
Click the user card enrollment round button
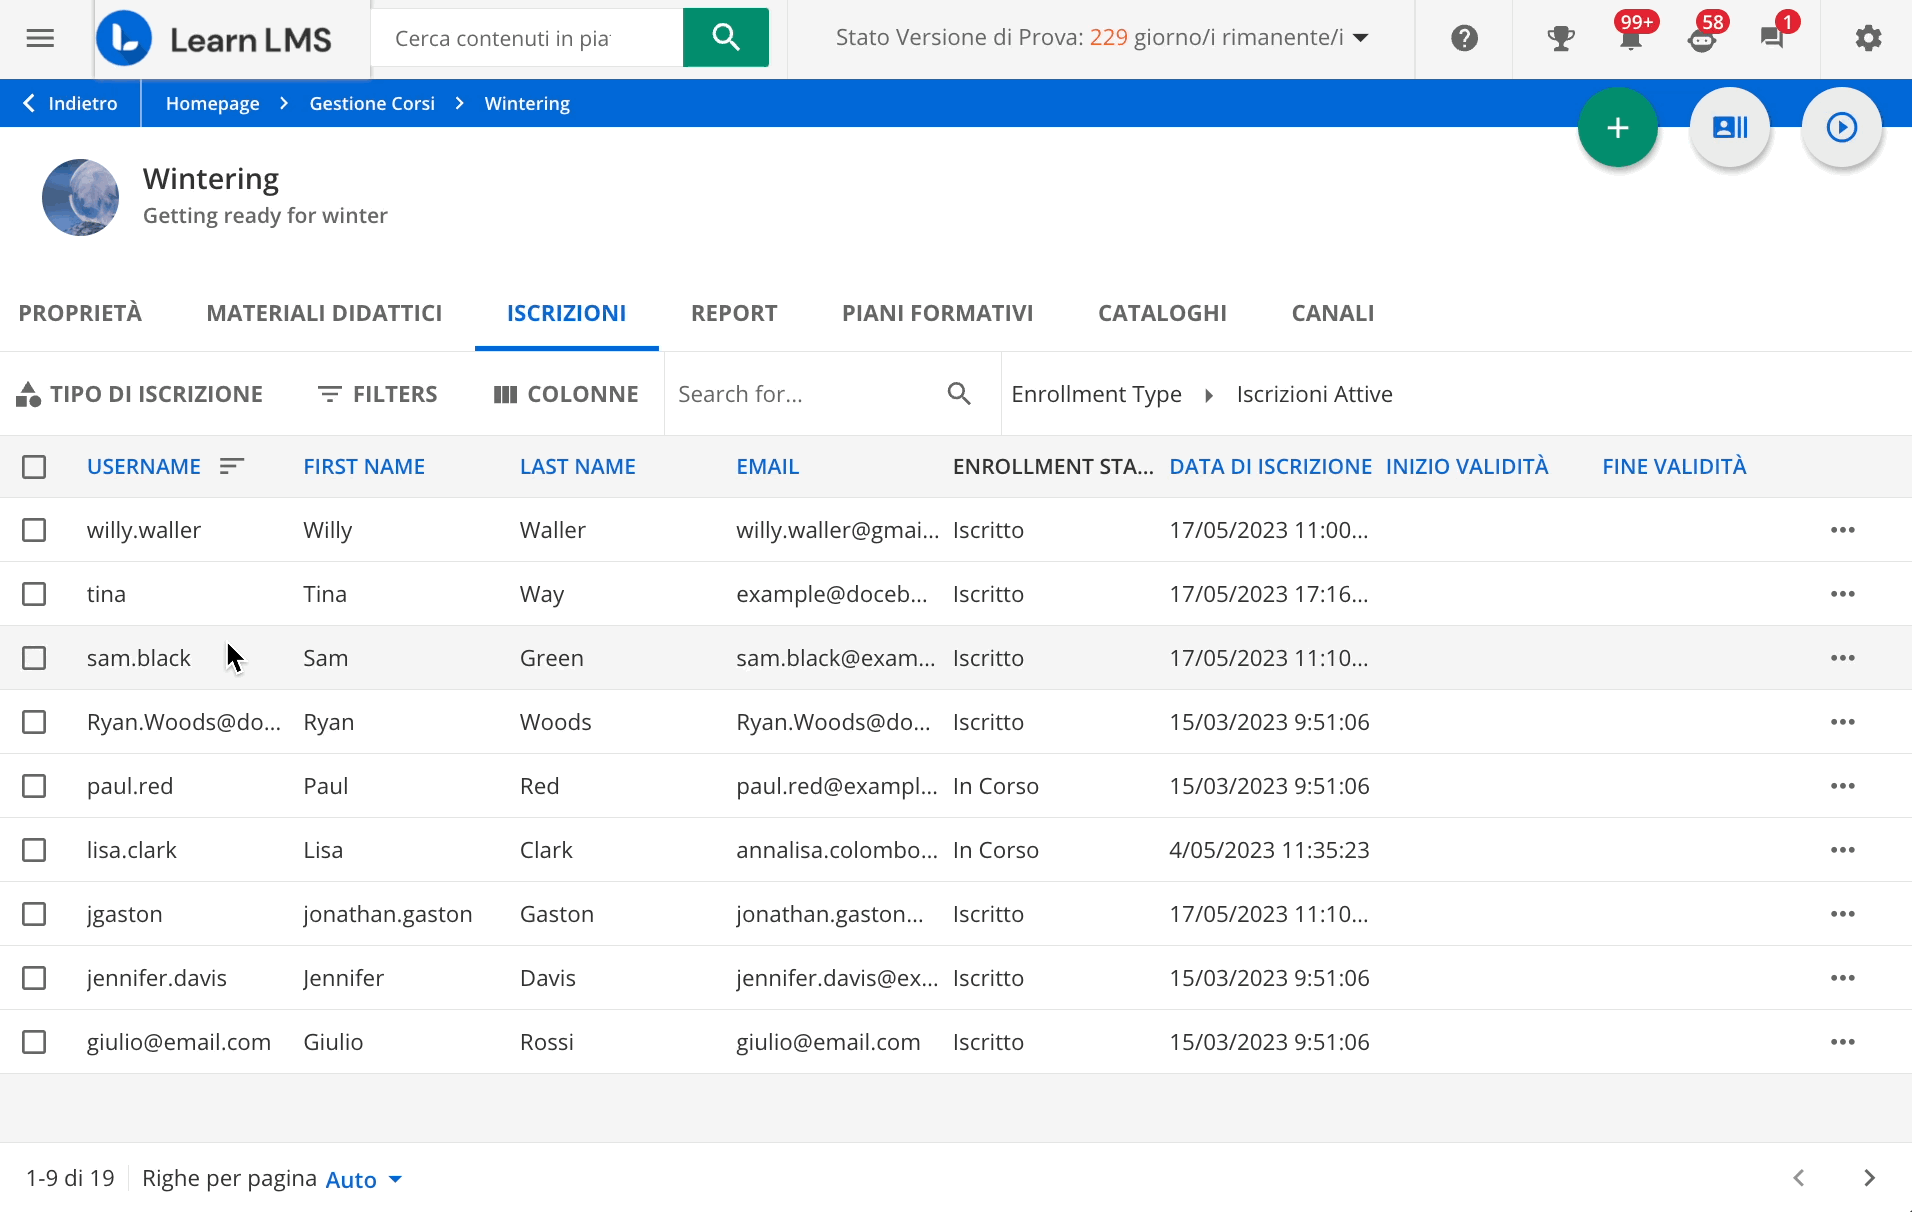(1730, 127)
